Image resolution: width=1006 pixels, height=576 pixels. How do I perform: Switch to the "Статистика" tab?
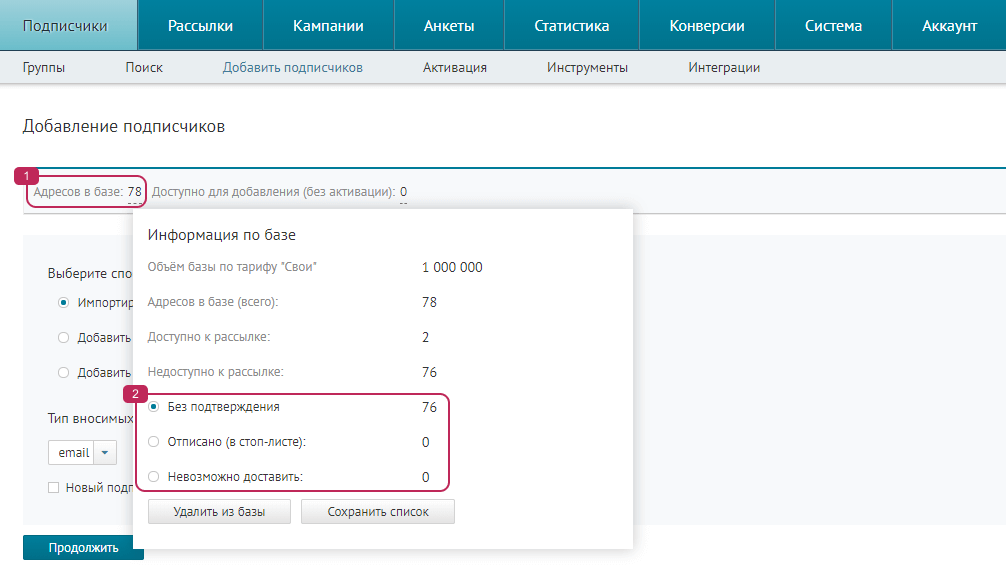[x=570, y=24]
